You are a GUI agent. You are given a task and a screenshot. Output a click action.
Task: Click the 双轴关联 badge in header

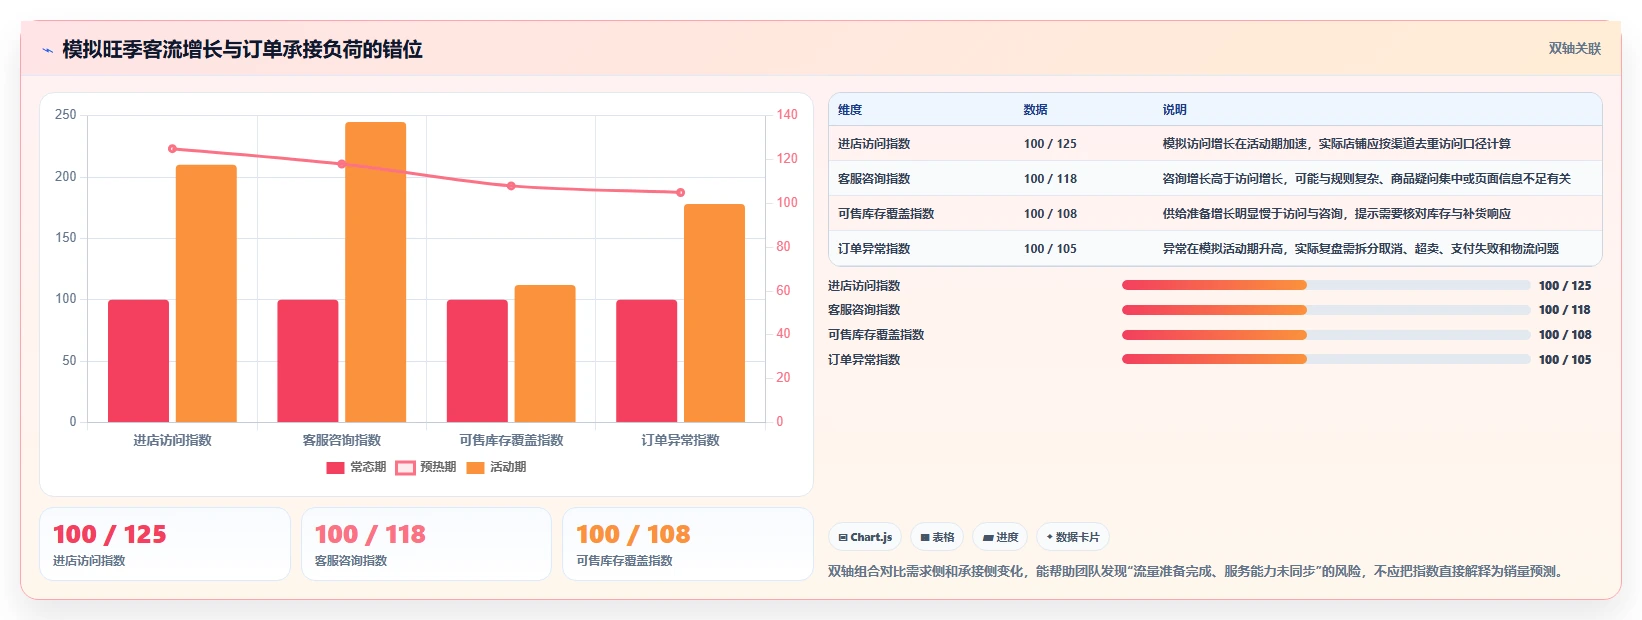coord(1575,48)
